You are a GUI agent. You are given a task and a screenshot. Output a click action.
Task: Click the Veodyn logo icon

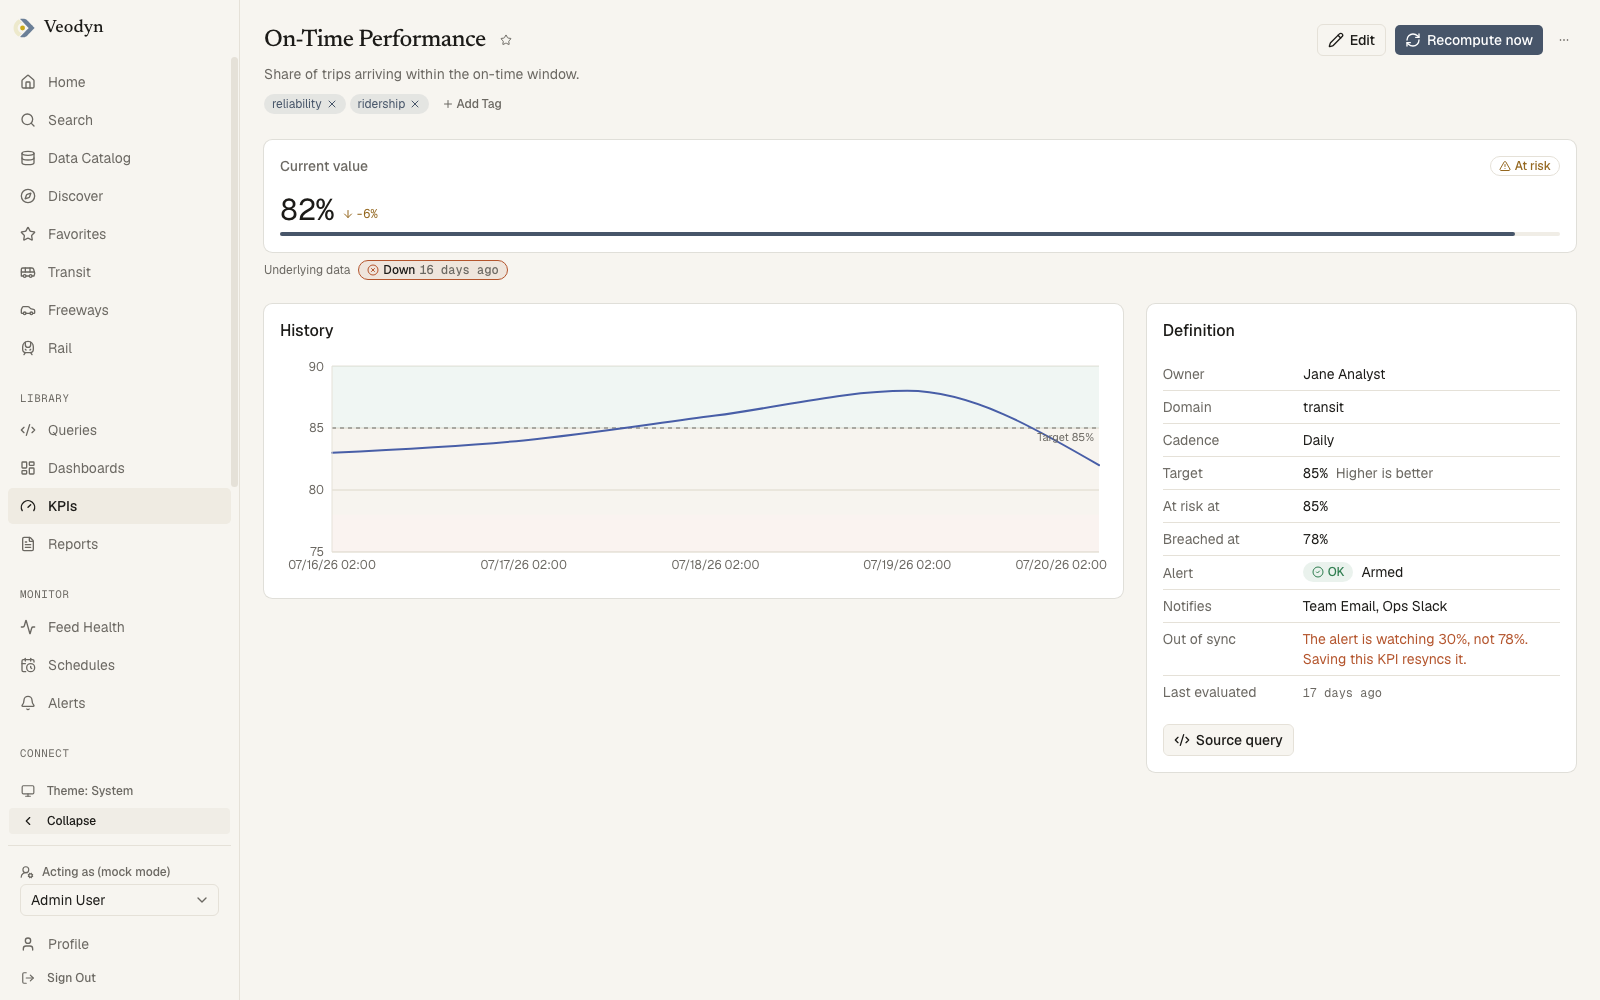(x=25, y=28)
